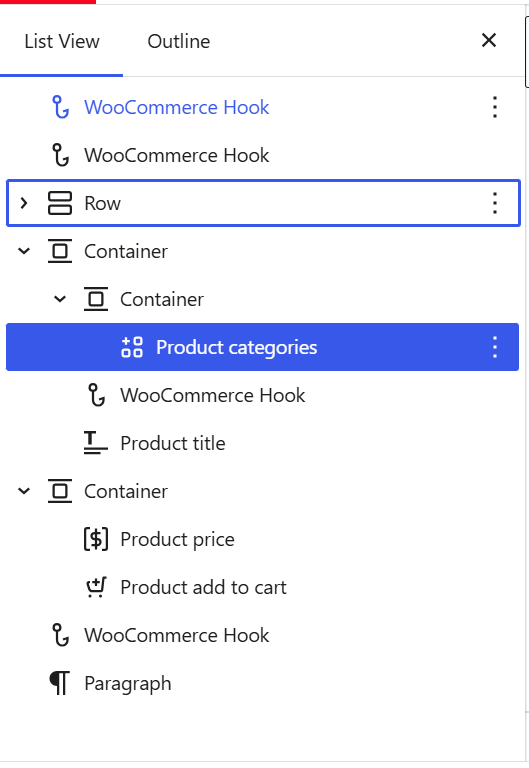The width and height of the screenshot is (529, 768).
Task: Click the Product title text icon
Action: [x=96, y=443]
